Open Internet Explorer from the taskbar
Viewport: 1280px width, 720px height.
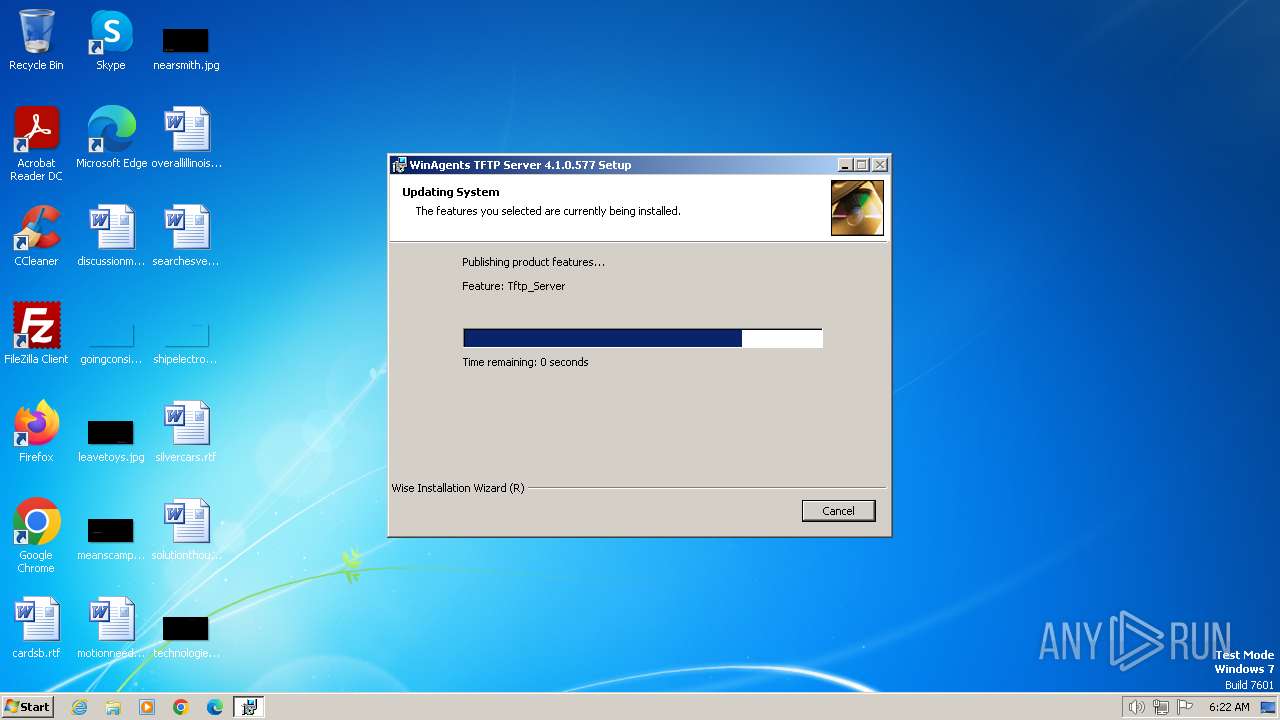pos(79,707)
